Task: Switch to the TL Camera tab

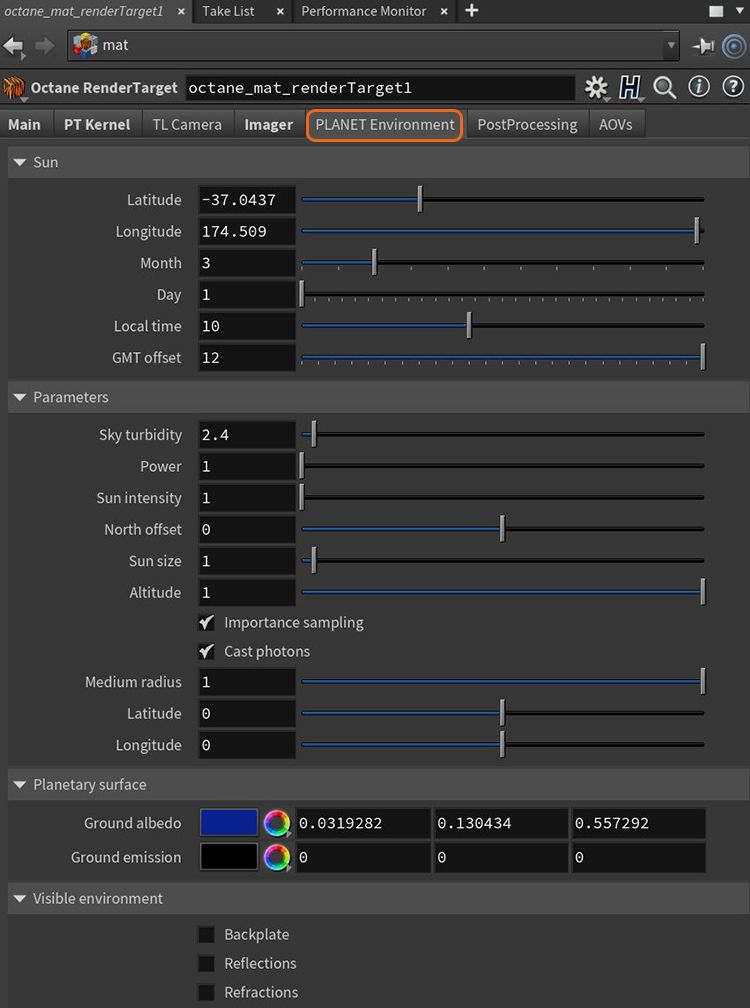Action: [x=187, y=125]
